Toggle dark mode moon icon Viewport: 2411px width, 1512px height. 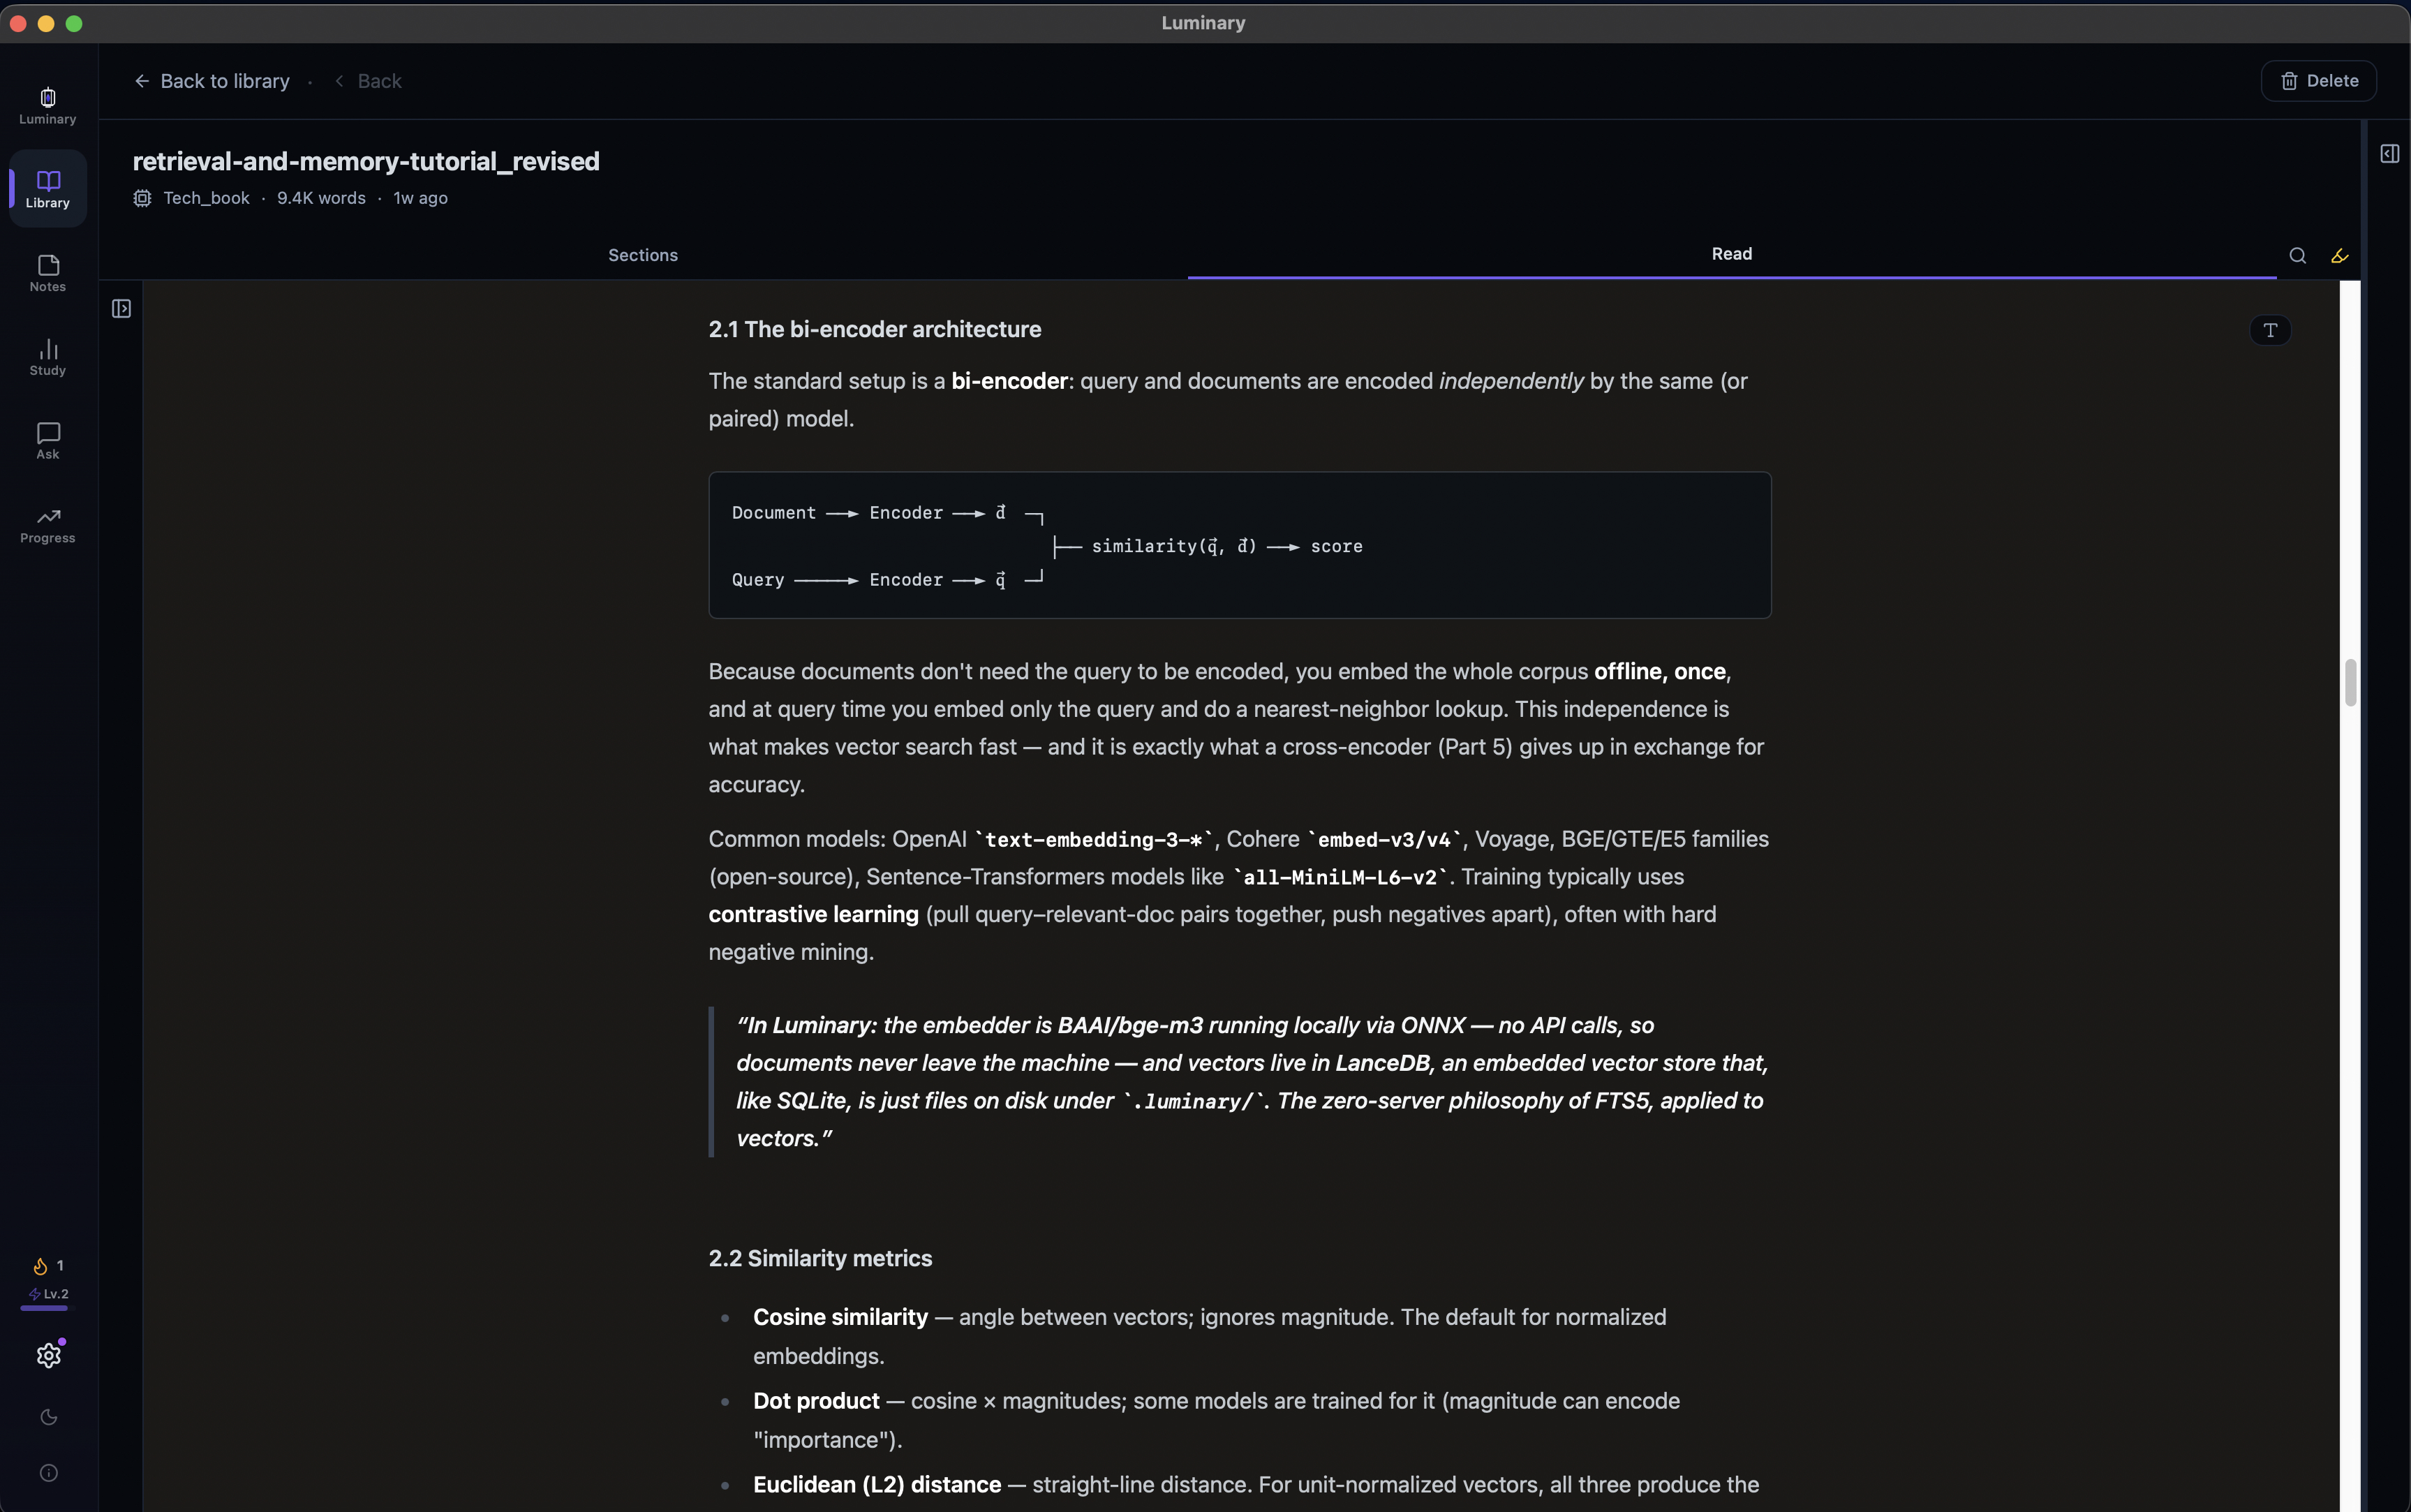(48, 1417)
